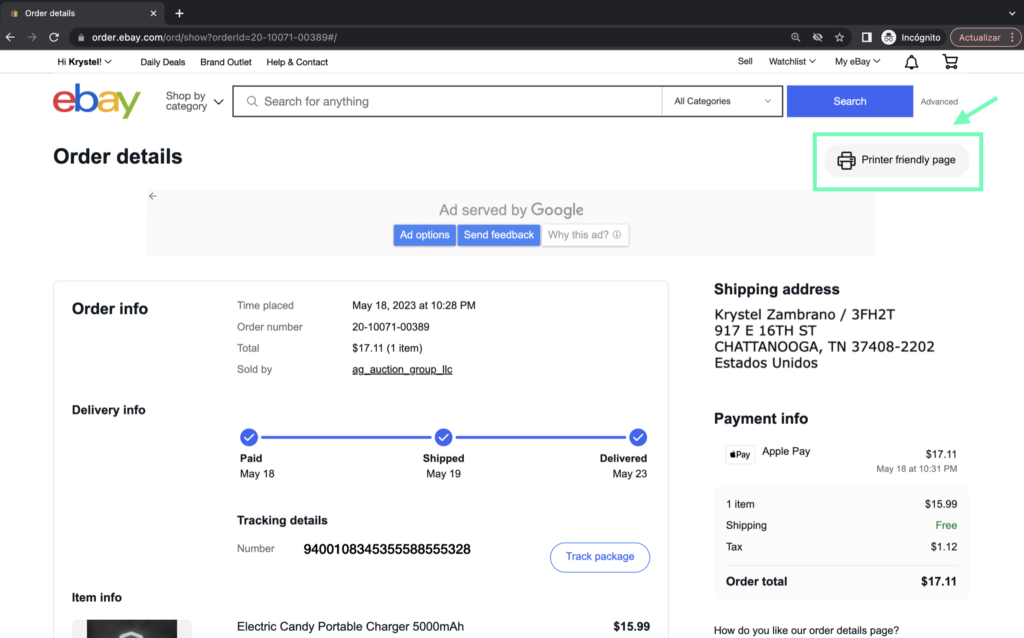Go to Brand Outlet

(226, 62)
